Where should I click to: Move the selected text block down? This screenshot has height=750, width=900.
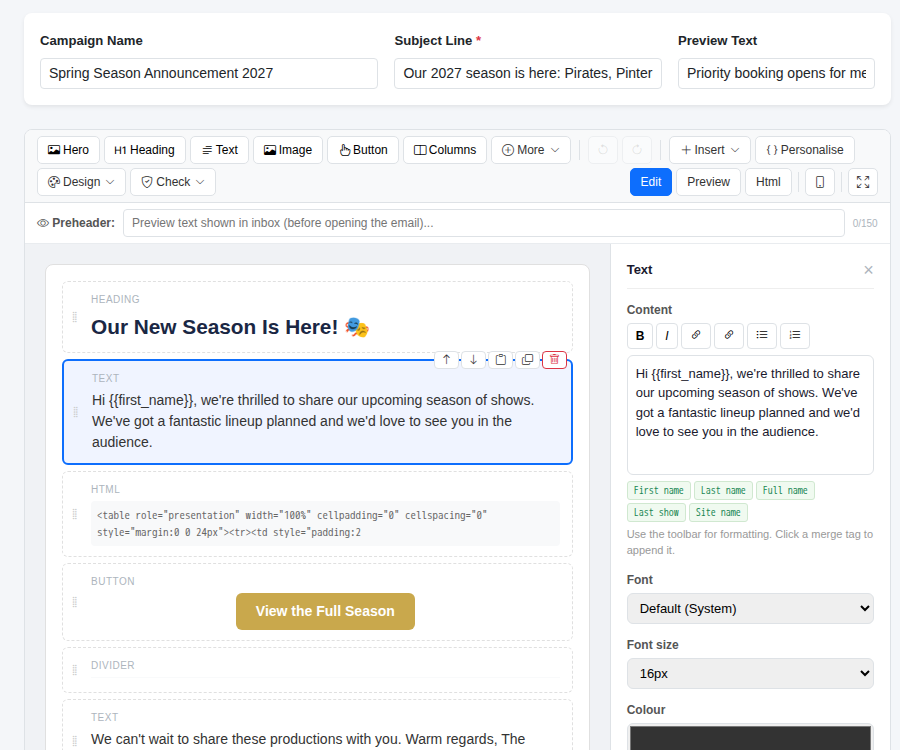pos(474,360)
